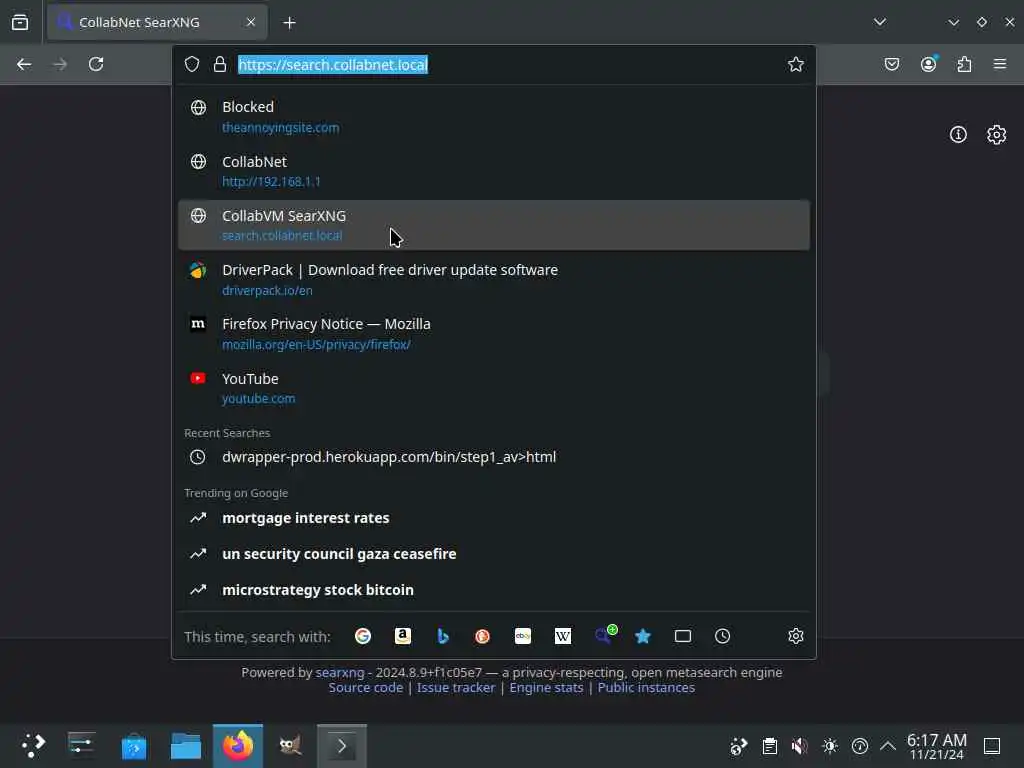View site security lock information

click(220, 65)
